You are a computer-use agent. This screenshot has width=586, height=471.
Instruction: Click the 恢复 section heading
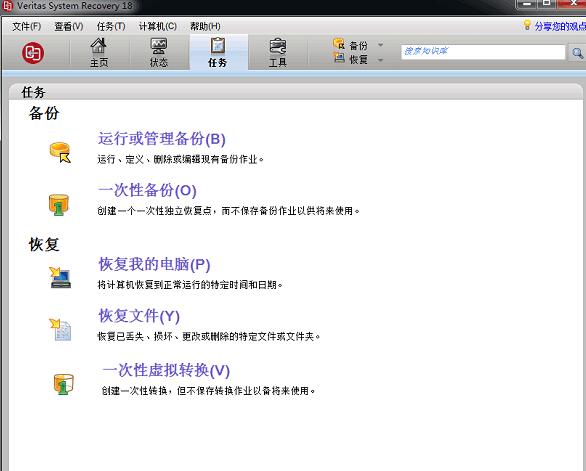(44, 245)
